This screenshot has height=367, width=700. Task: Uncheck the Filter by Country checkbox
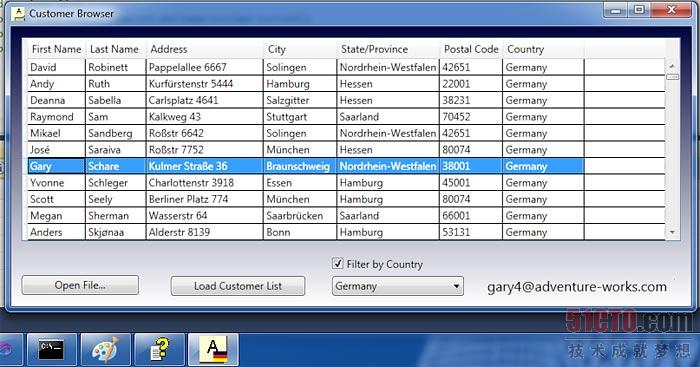click(x=338, y=263)
